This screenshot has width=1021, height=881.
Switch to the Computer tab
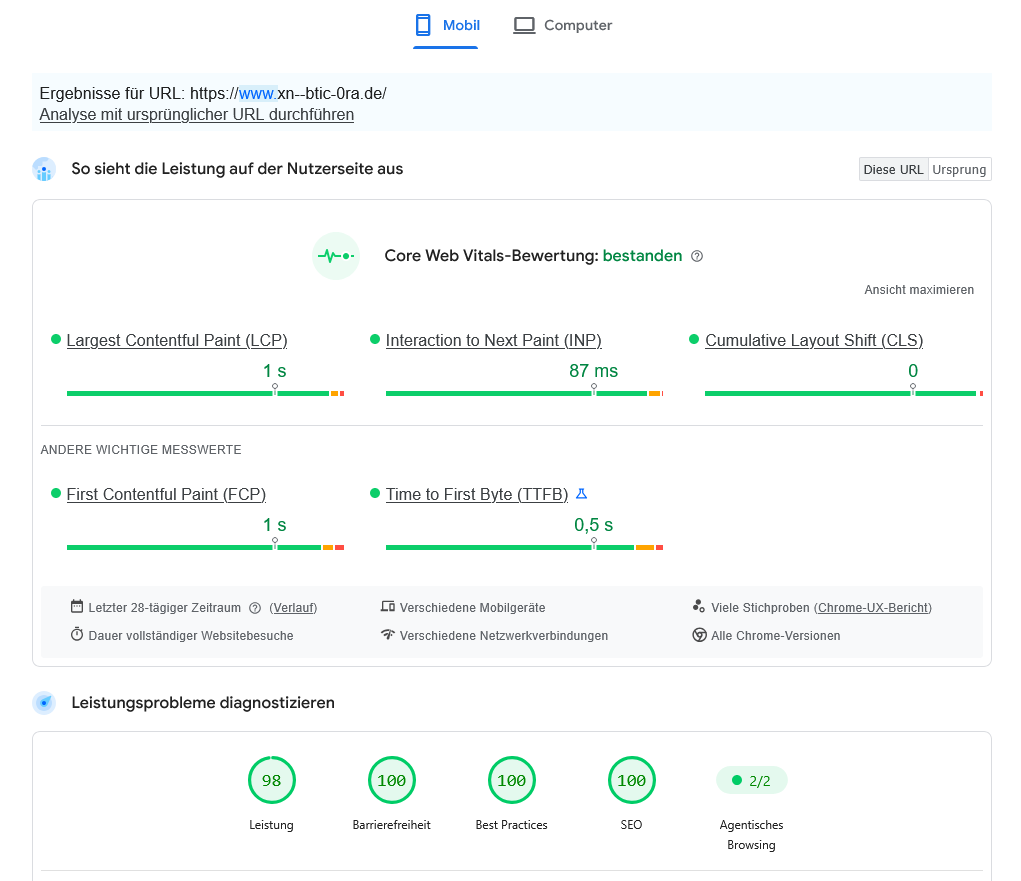[x=563, y=25]
